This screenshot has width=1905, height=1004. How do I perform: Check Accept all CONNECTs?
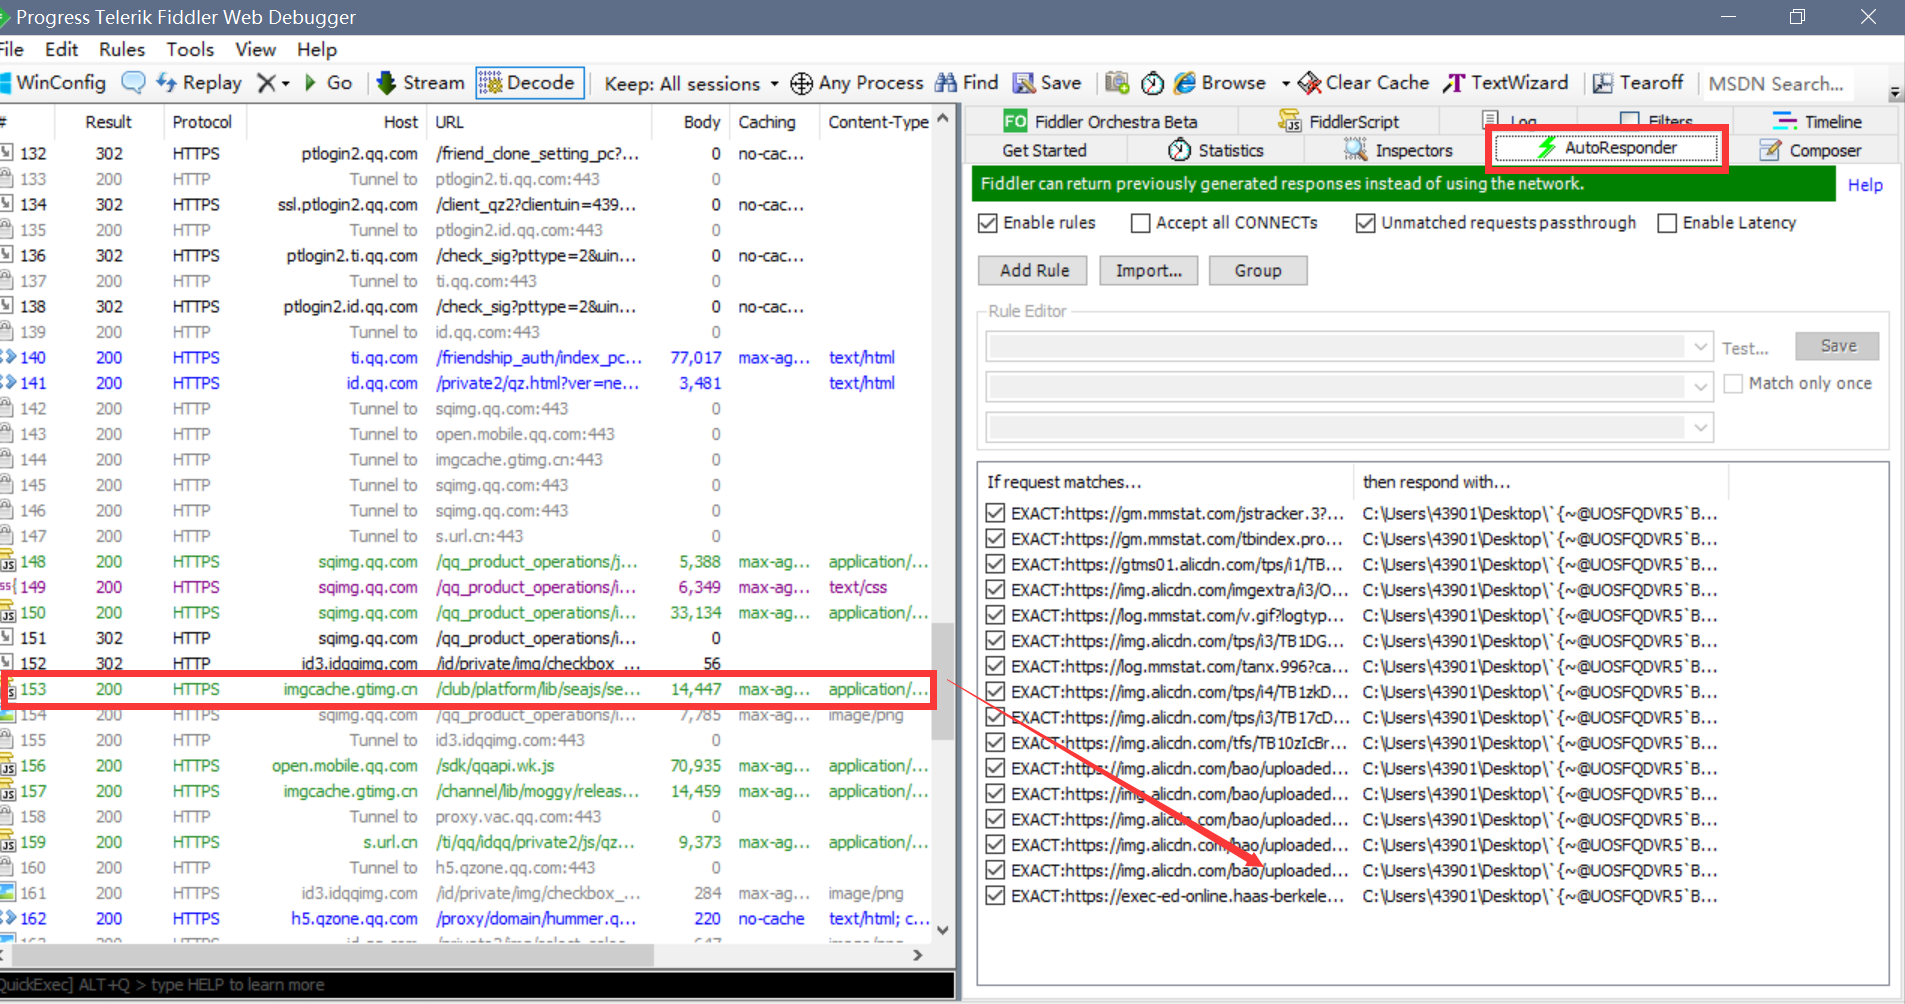point(1140,223)
